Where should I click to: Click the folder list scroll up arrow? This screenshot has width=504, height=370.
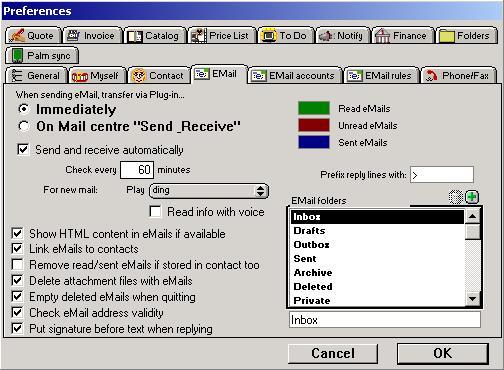click(x=472, y=216)
